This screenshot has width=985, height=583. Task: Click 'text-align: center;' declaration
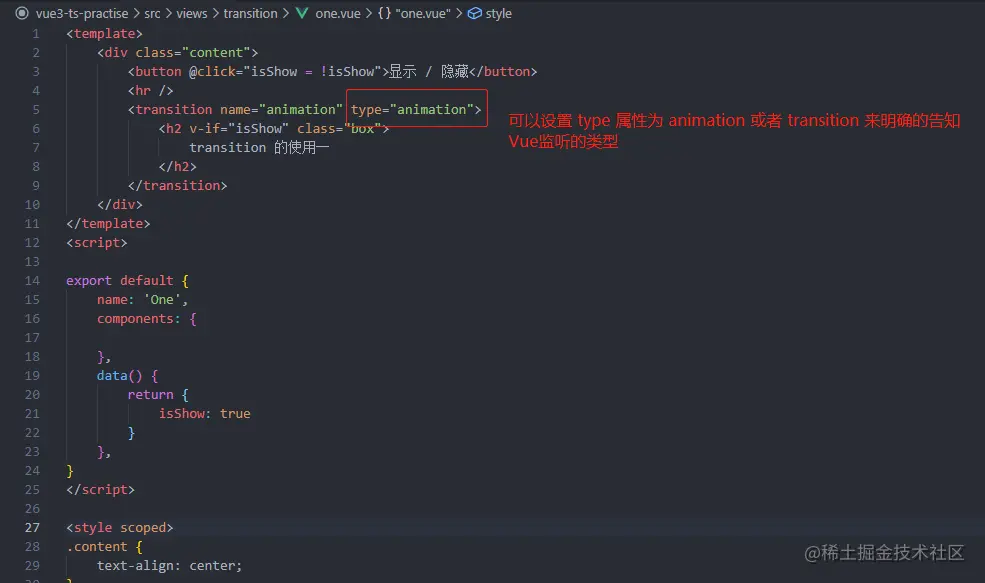[169, 565]
